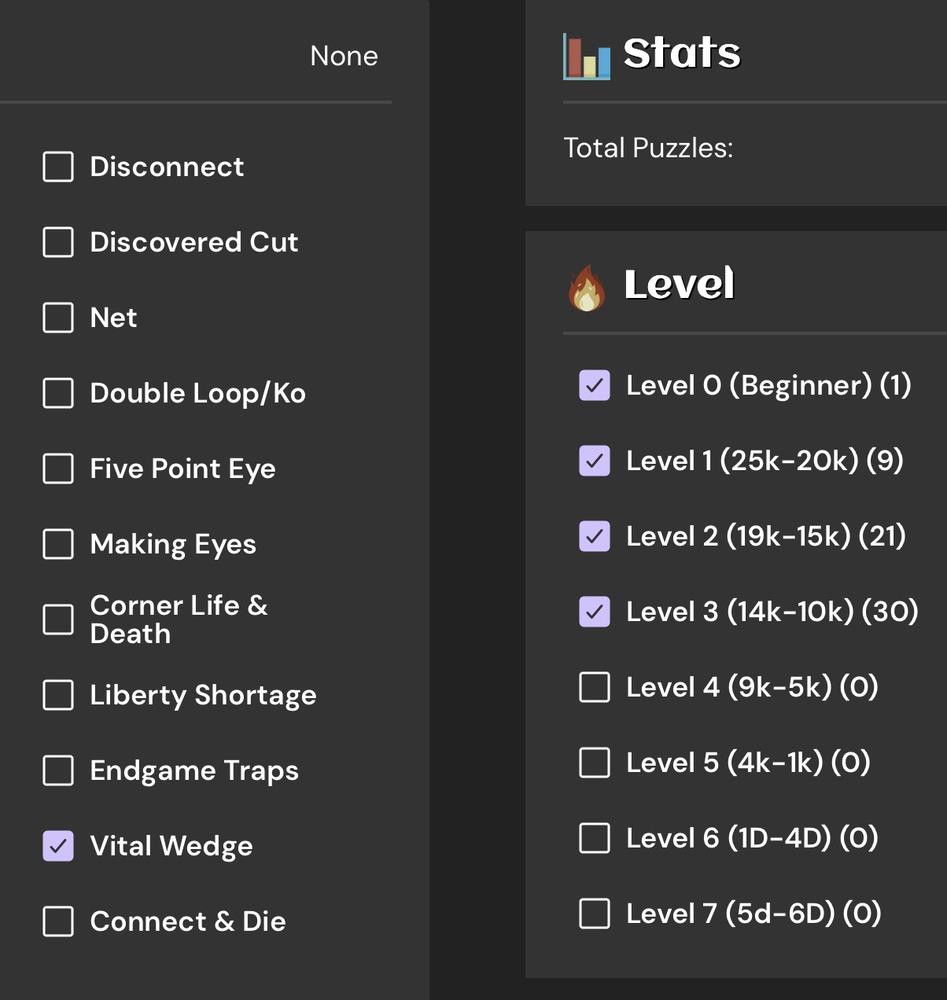This screenshot has width=947, height=1000.
Task: Uncheck the Vital Wedge checkbox
Action: click(x=58, y=846)
